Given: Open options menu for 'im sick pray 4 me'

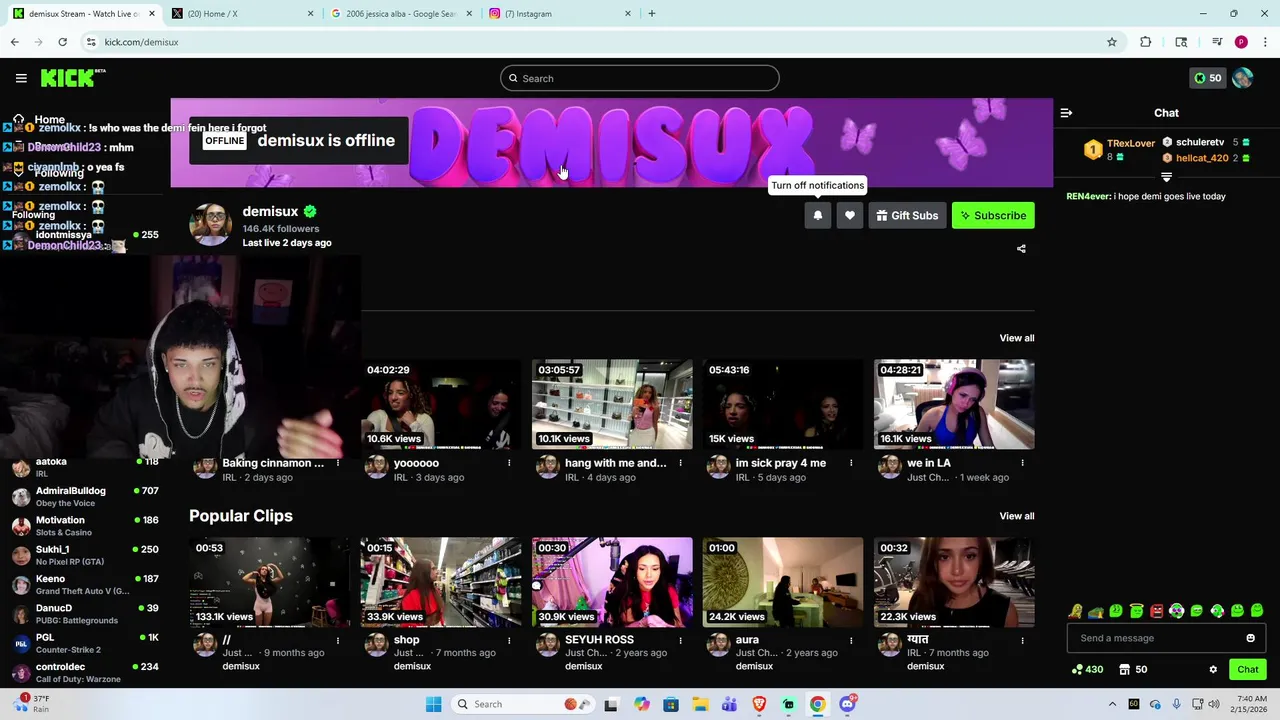Looking at the screenshot, I should 851,463.
